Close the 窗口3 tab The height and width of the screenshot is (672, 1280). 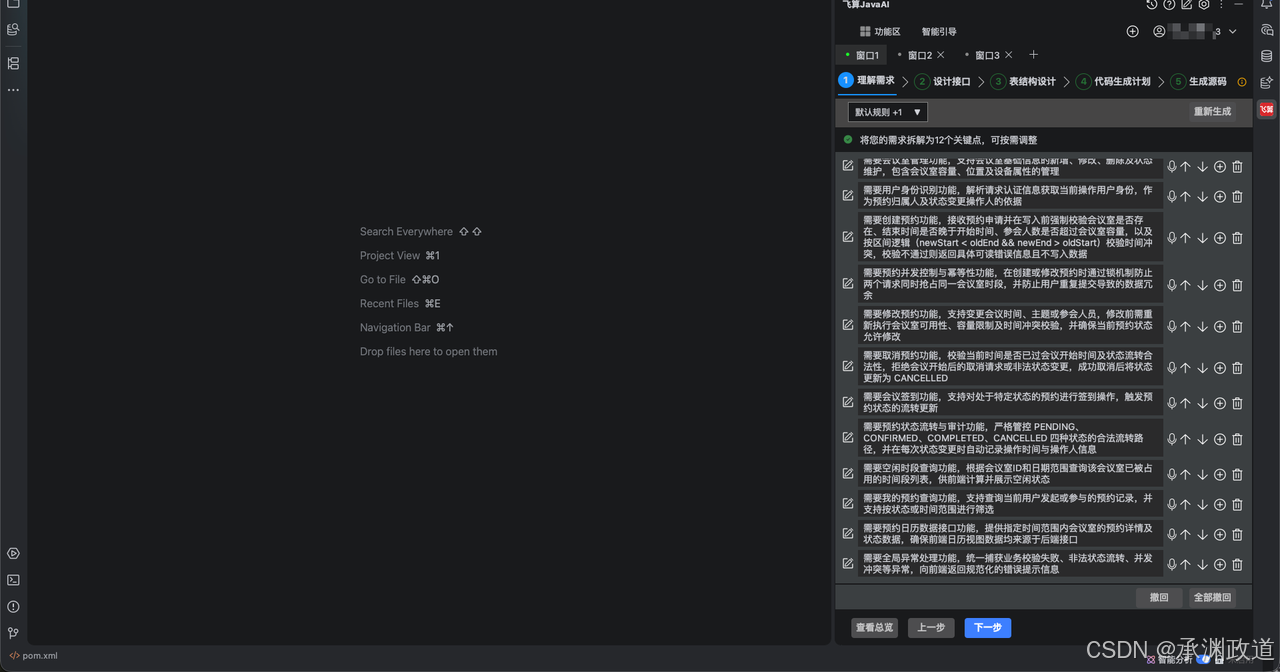pyautogui.click(x=1008, y=55)
